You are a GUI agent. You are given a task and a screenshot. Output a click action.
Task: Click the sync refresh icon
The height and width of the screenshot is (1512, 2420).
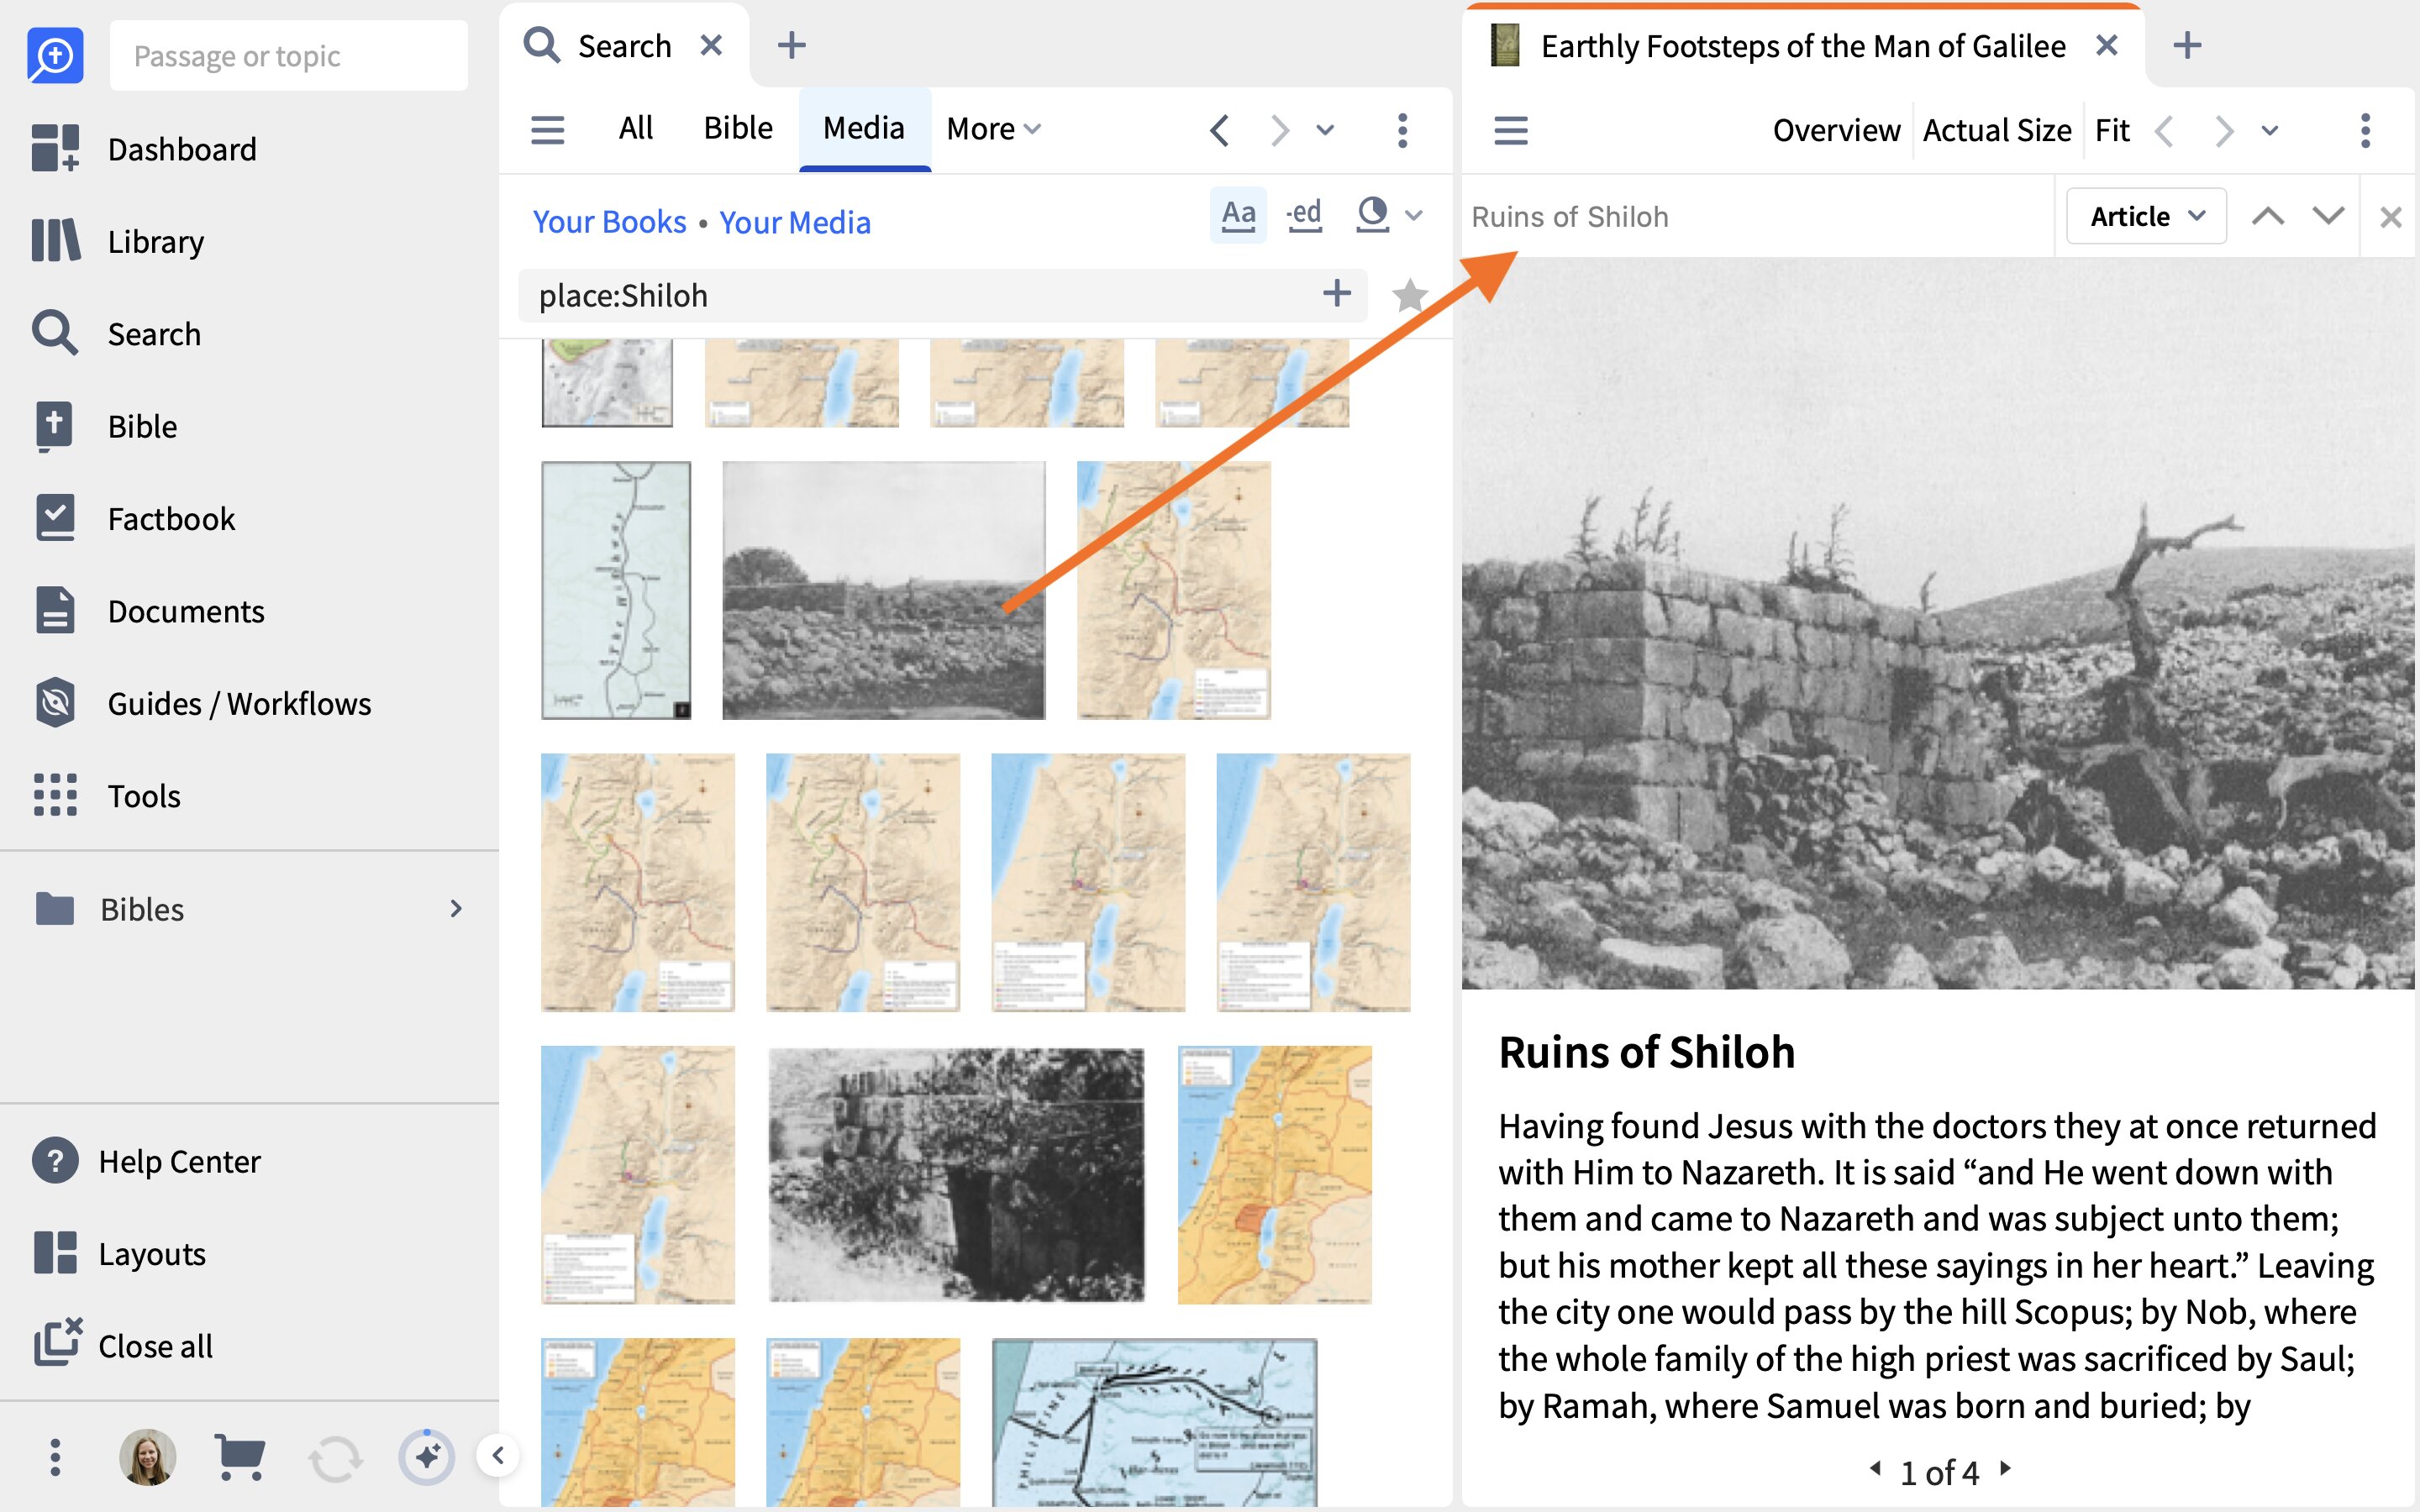[334, 1459]
